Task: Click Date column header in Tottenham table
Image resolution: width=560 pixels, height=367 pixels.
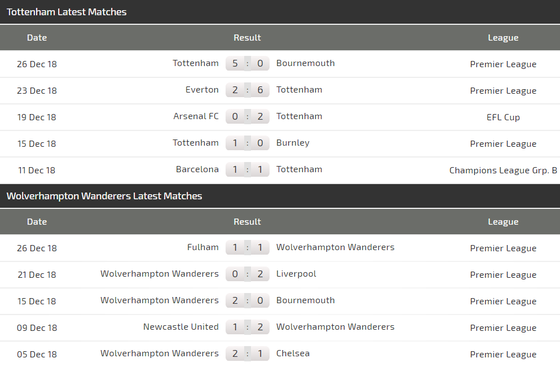Action: (x=37, y=37)
